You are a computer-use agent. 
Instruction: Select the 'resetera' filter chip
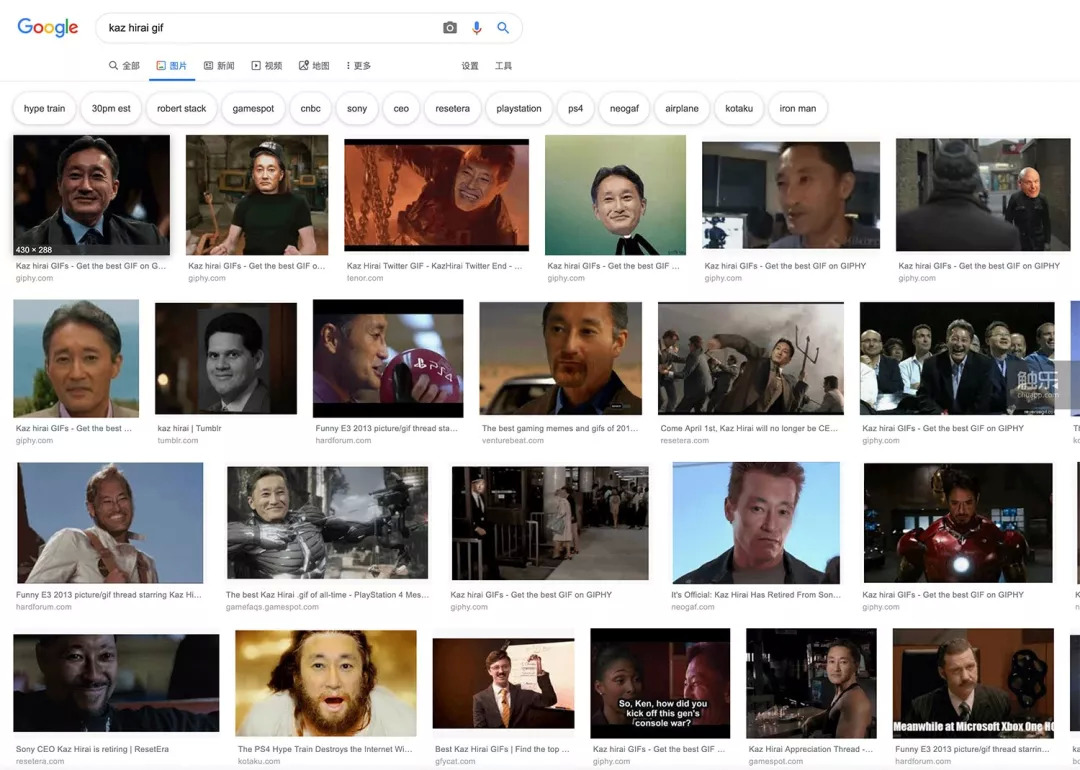(x=452, y=109)
